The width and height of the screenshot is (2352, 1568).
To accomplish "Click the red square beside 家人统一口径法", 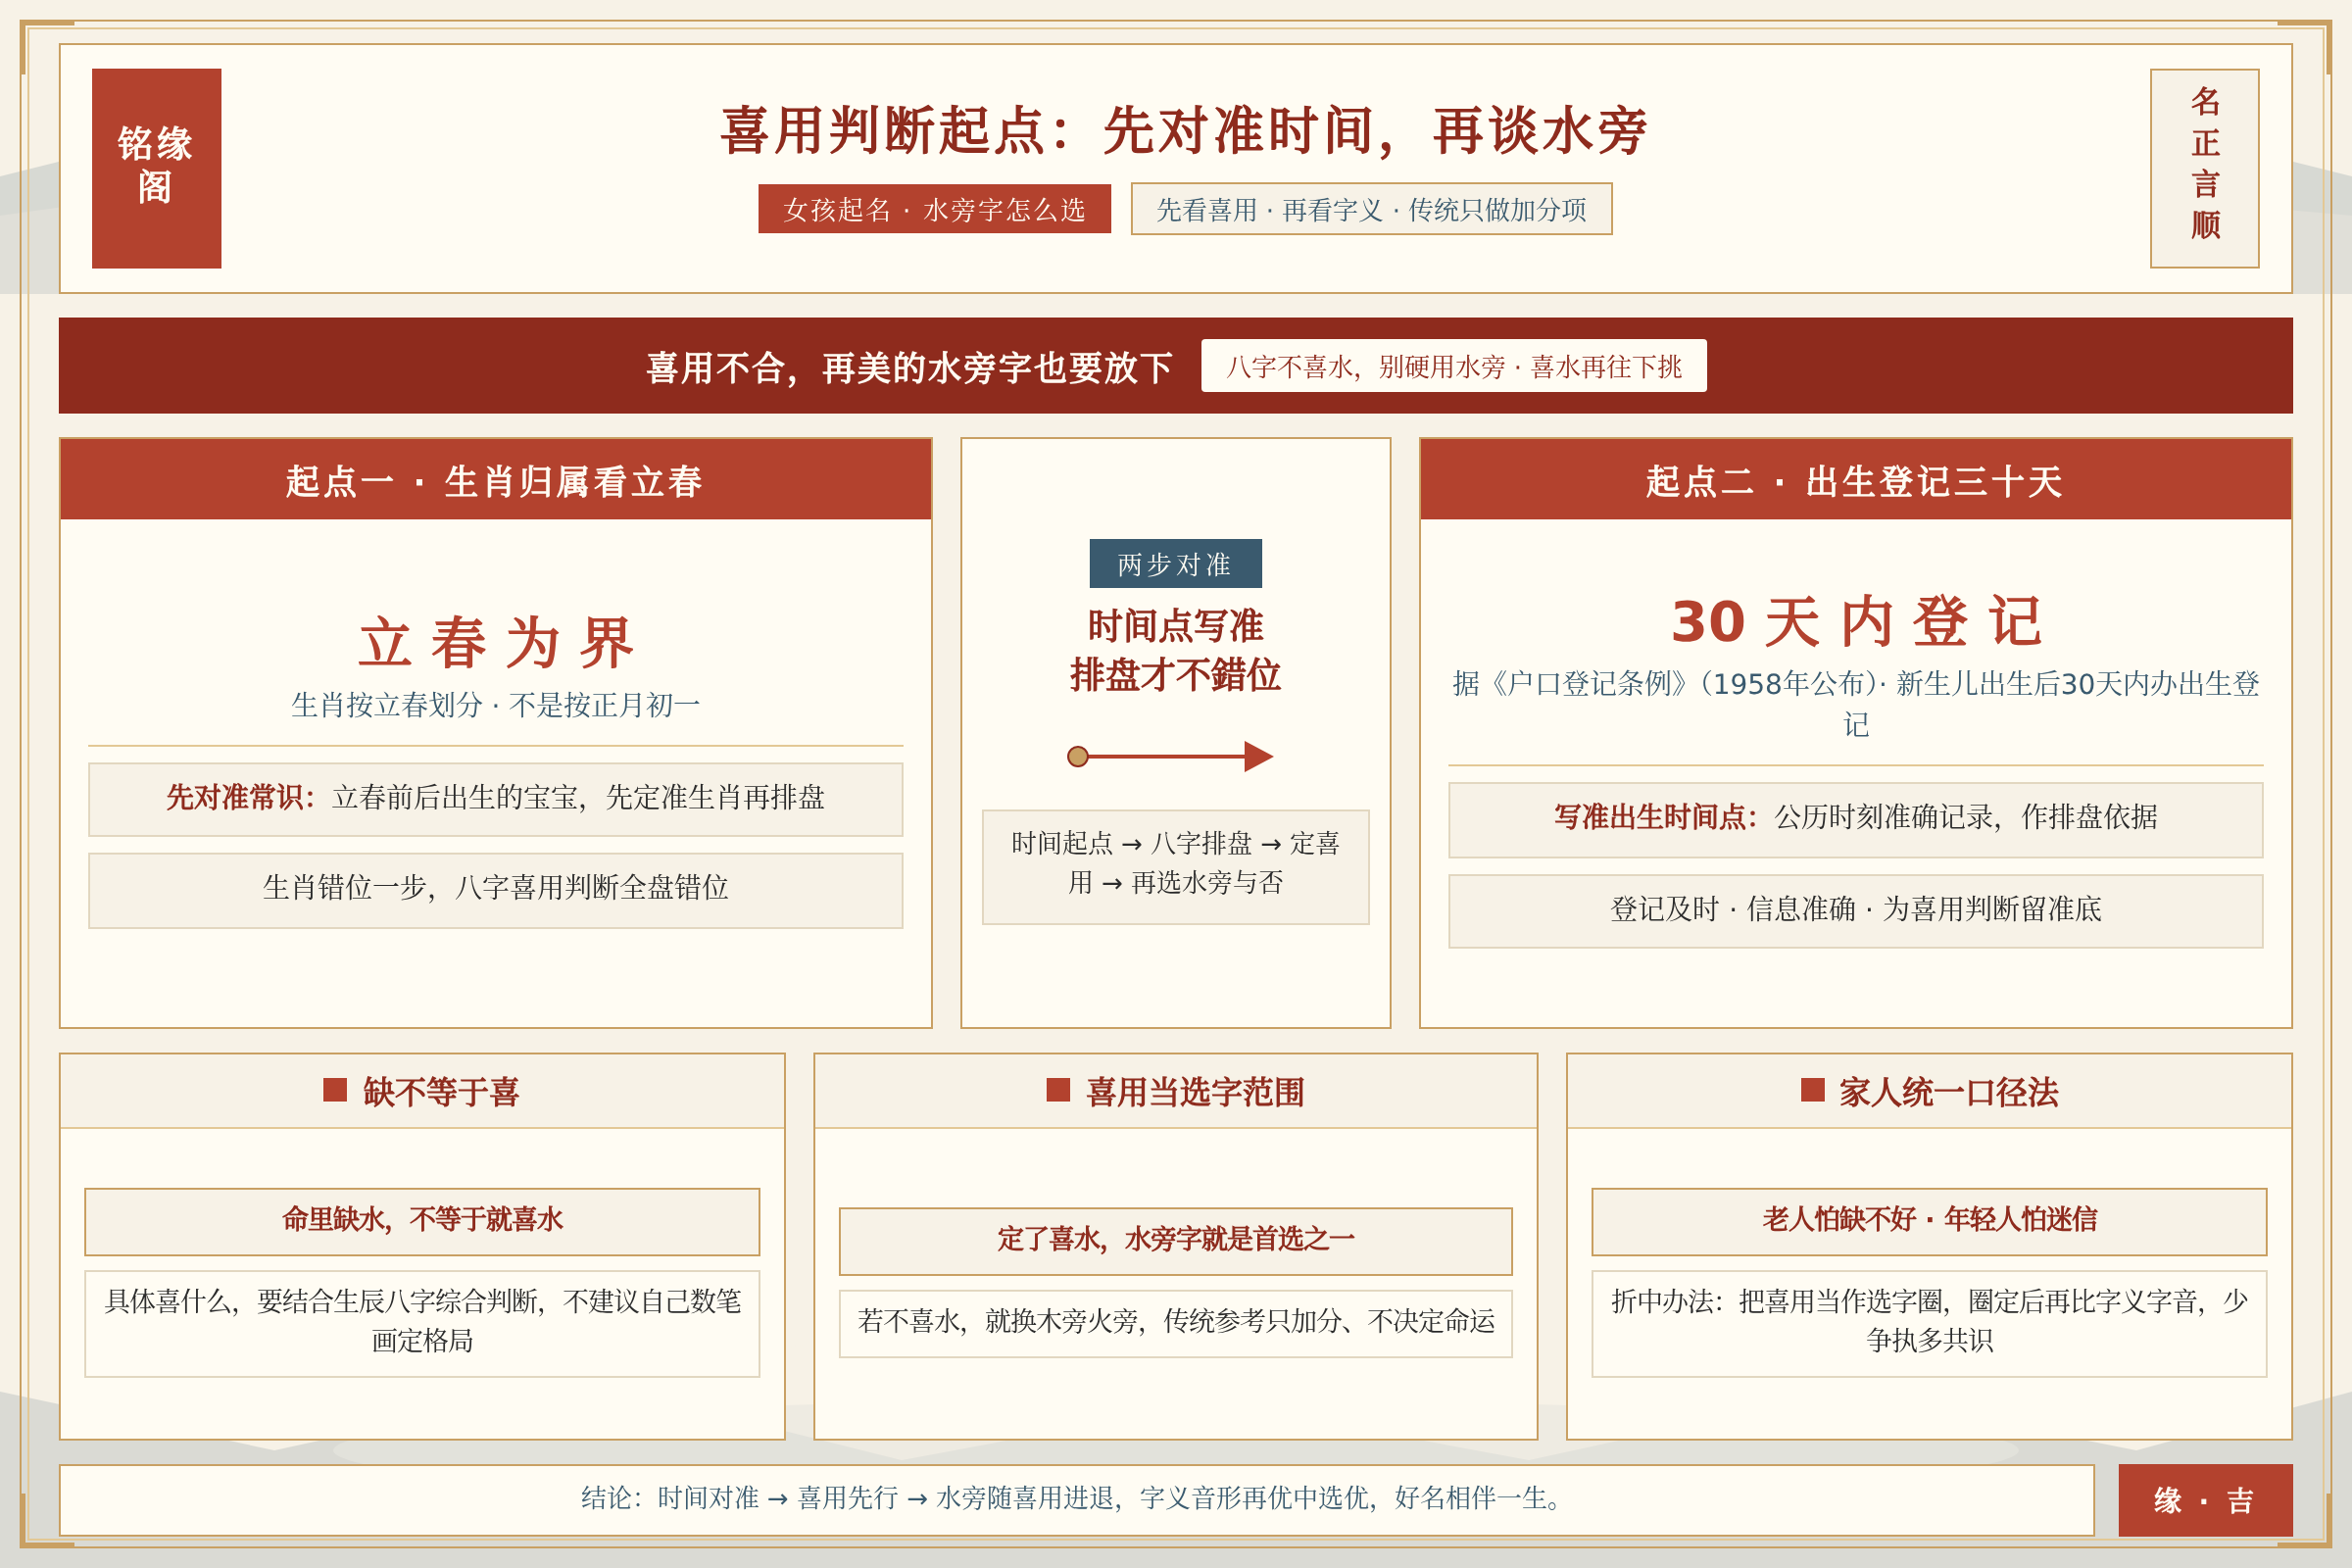I will 1813,1090.
